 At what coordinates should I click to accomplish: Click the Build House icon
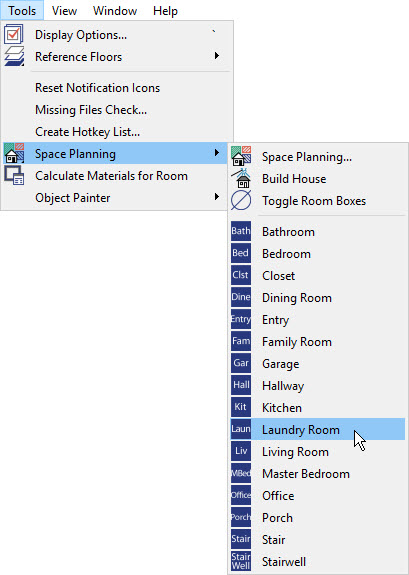(241, 179)
